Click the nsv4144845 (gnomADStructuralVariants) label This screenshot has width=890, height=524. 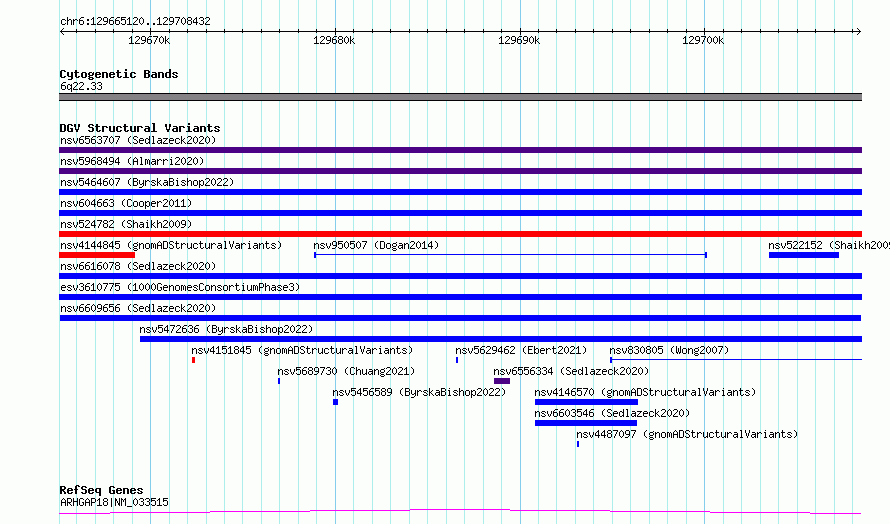point(171,245)
